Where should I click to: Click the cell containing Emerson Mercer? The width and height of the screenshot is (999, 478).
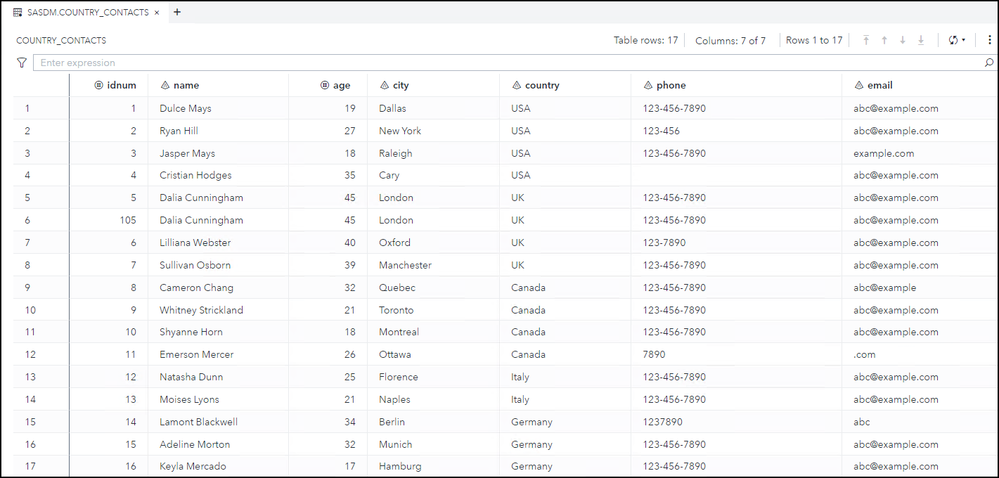197,355
